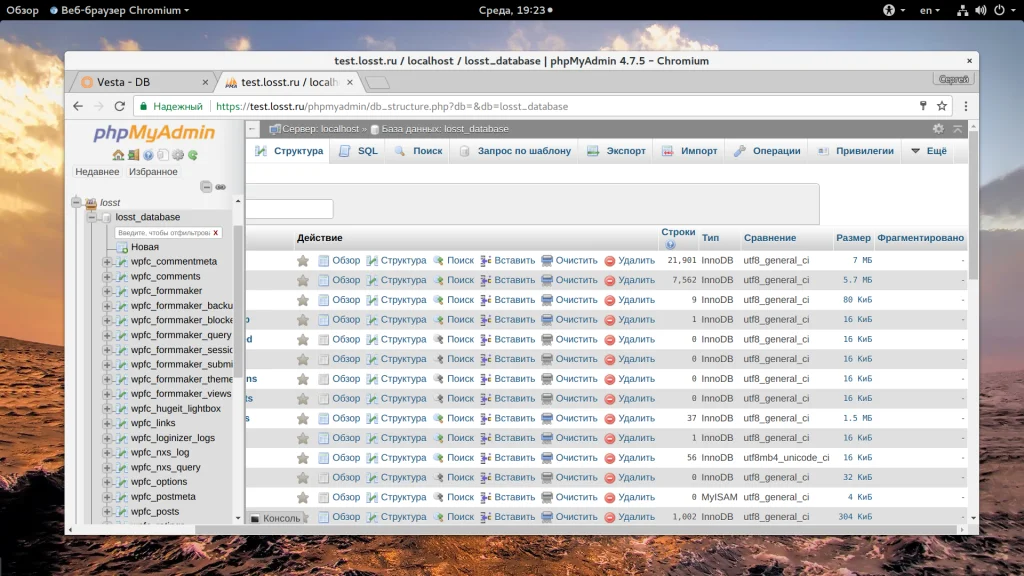Click the bookmark star in browser address bar

pos(941,106)
